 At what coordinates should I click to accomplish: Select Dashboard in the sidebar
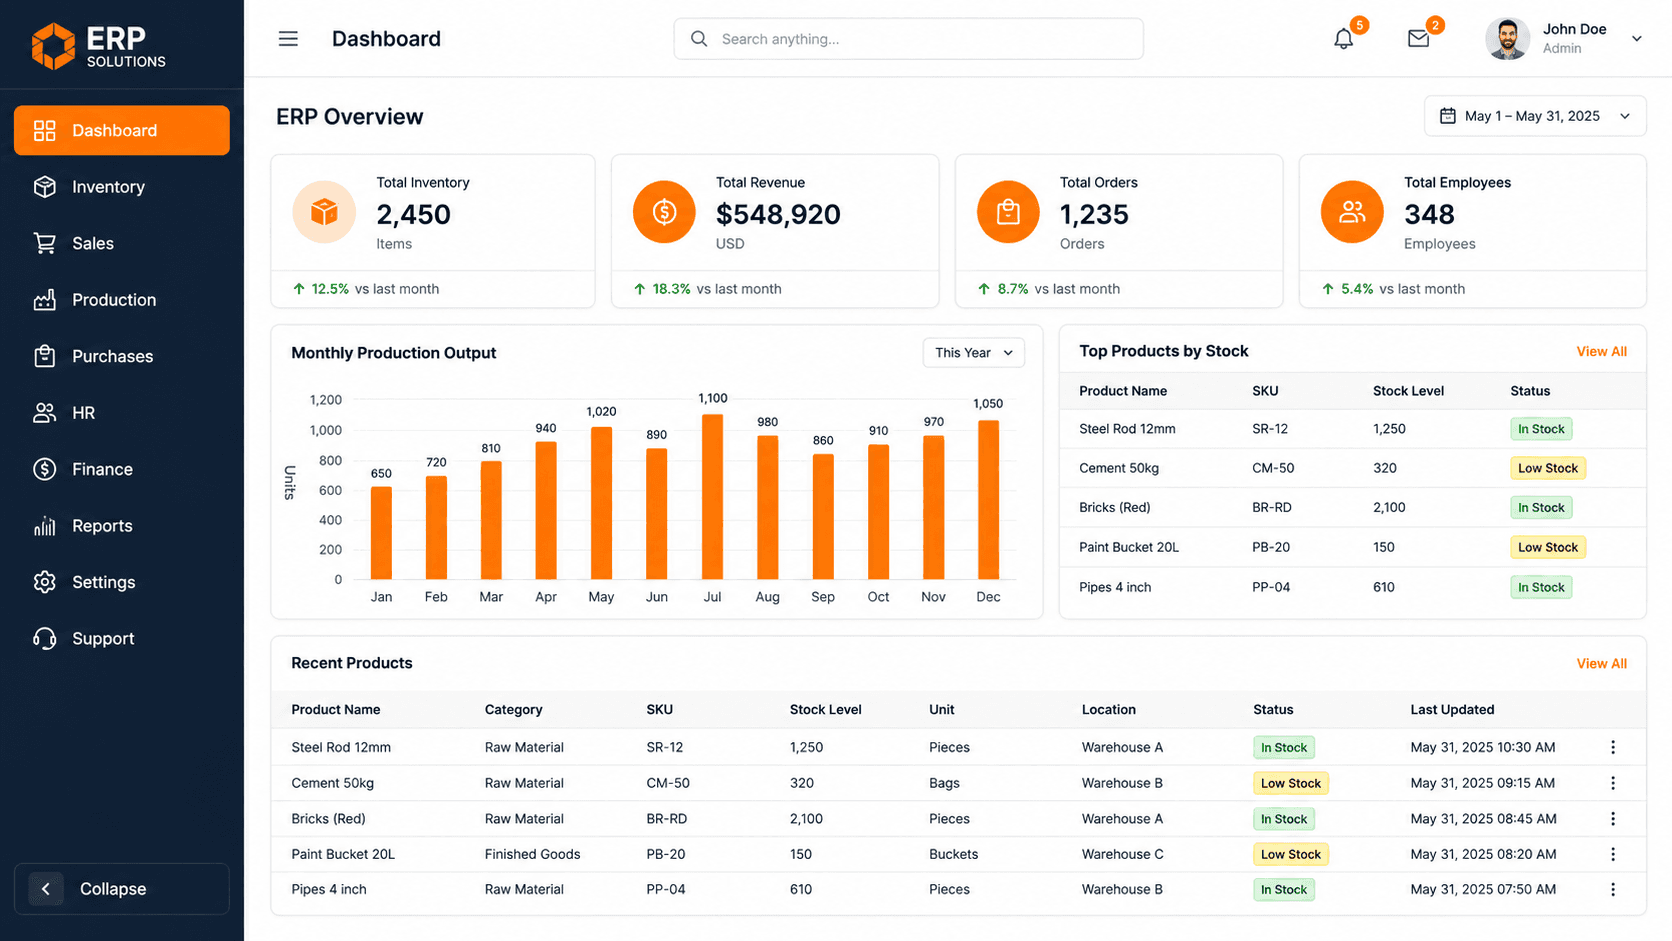[122, 130]
